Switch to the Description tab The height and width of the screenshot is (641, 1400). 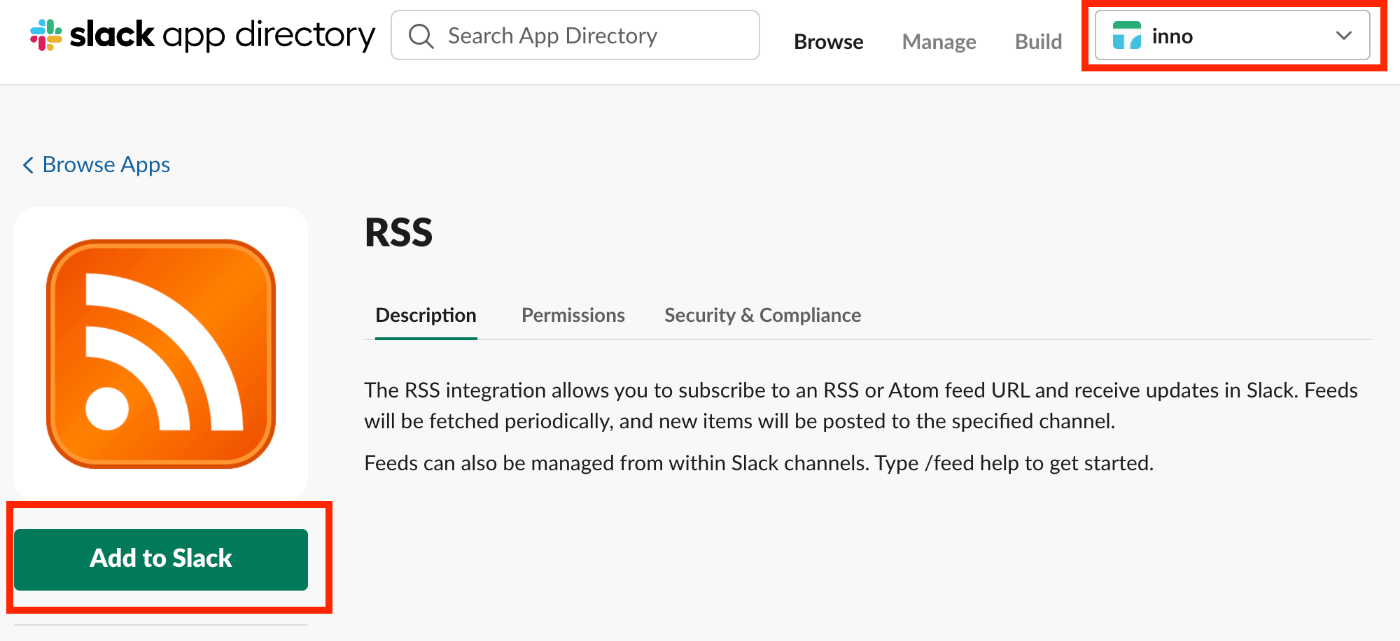pos(426,315)
